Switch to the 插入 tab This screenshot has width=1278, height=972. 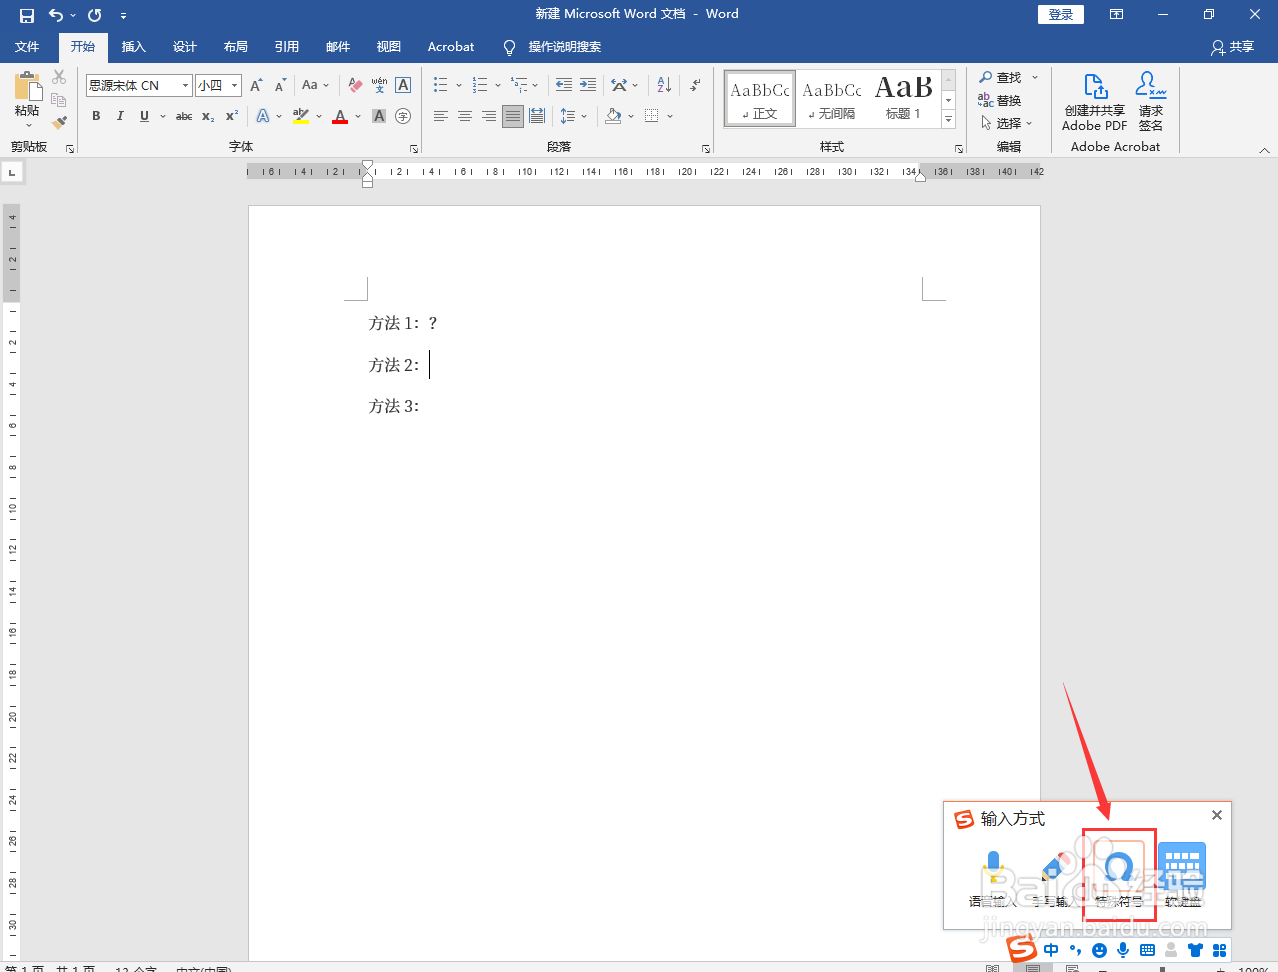point(134,47)
